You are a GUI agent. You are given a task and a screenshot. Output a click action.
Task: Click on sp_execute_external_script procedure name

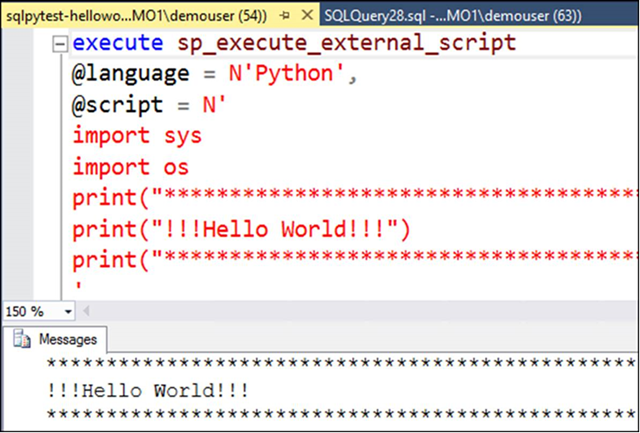(x=346, y=44)
